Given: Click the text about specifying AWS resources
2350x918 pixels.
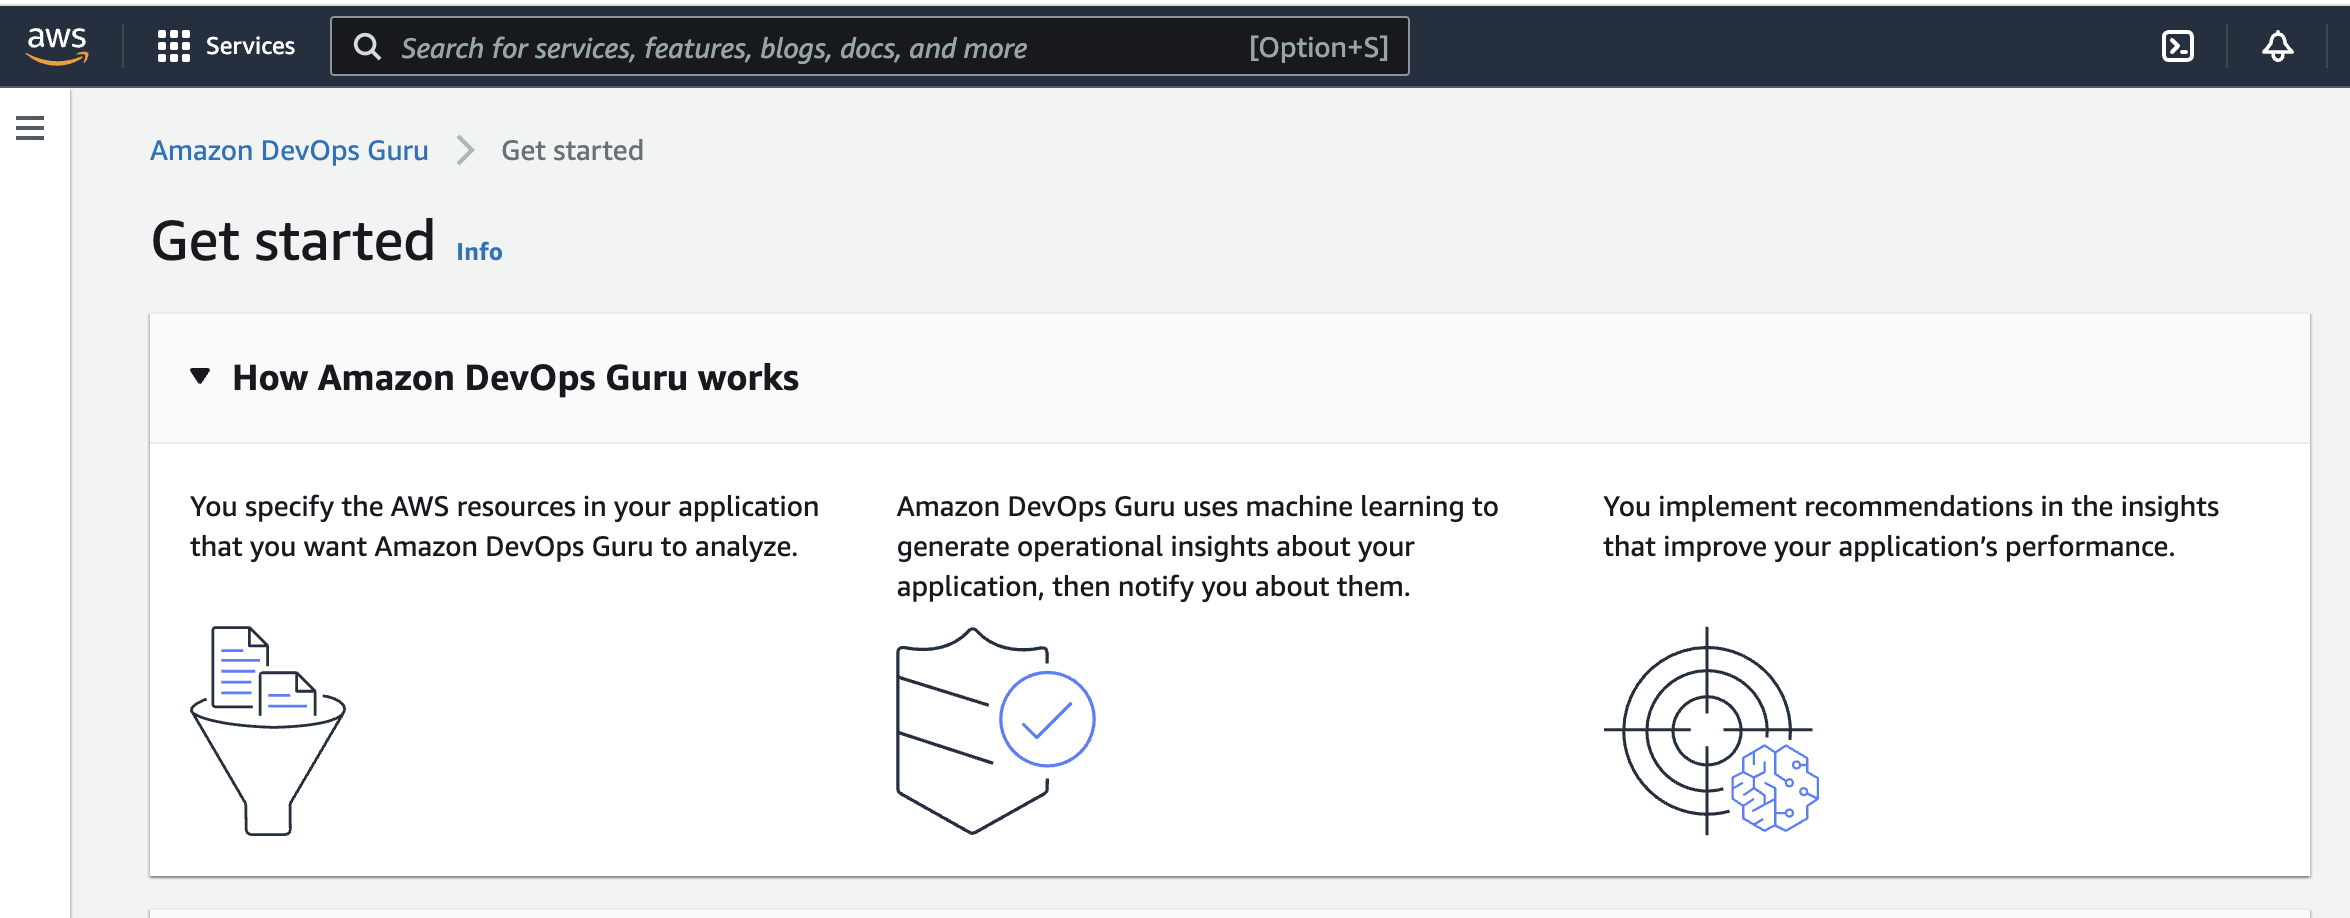Looking at the screenshot, I should click(504, 526).
